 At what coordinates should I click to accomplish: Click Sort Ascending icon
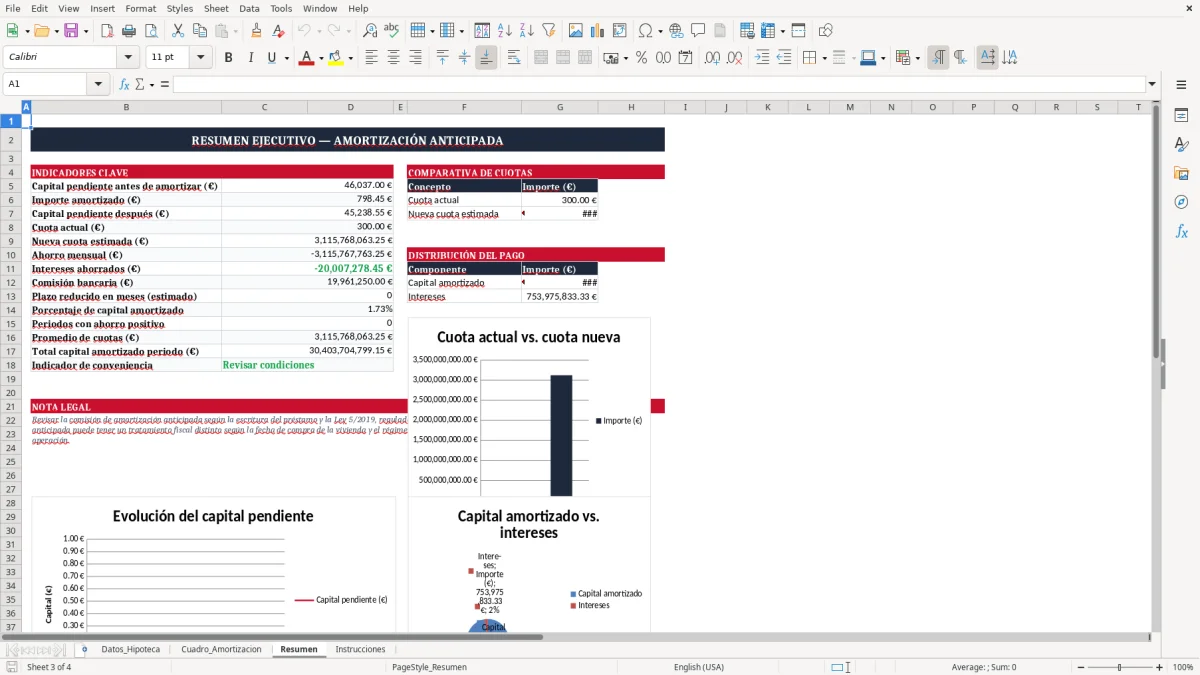click(504, 31)
